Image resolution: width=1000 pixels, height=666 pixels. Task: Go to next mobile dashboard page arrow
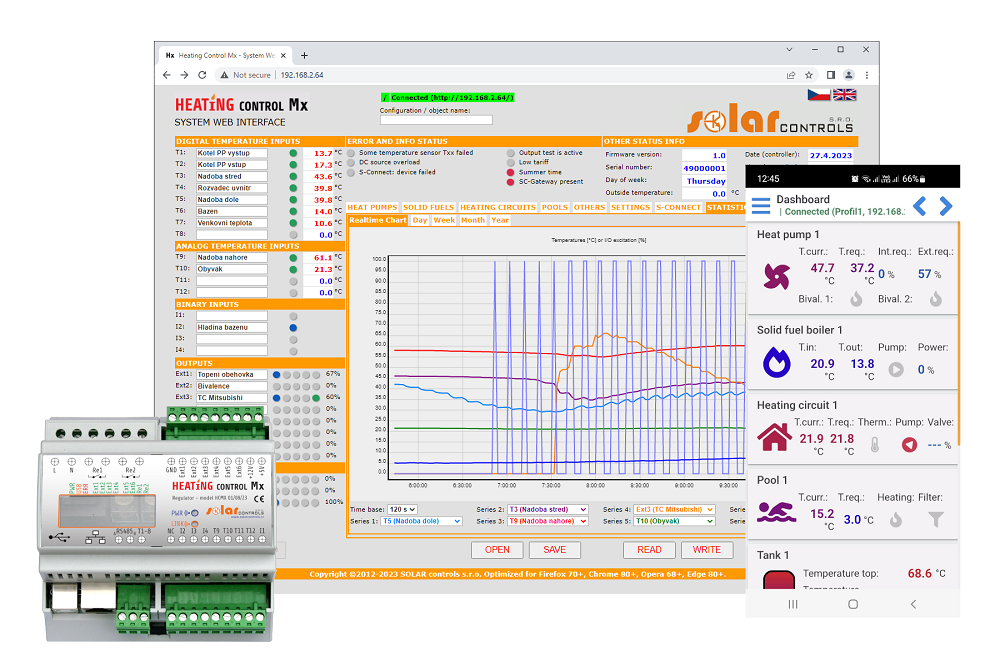coord(945,206)
